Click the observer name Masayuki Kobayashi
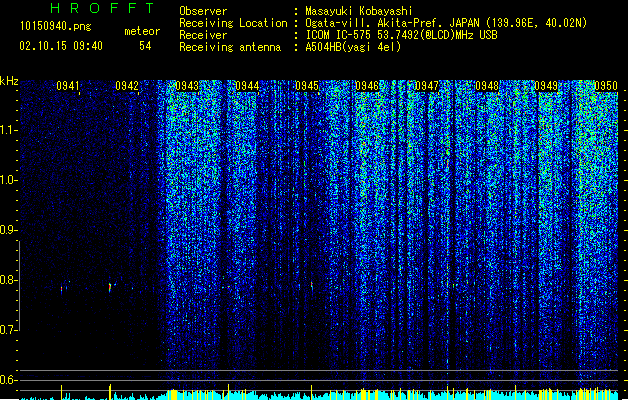The image size is (629, 400). point(359,11)
